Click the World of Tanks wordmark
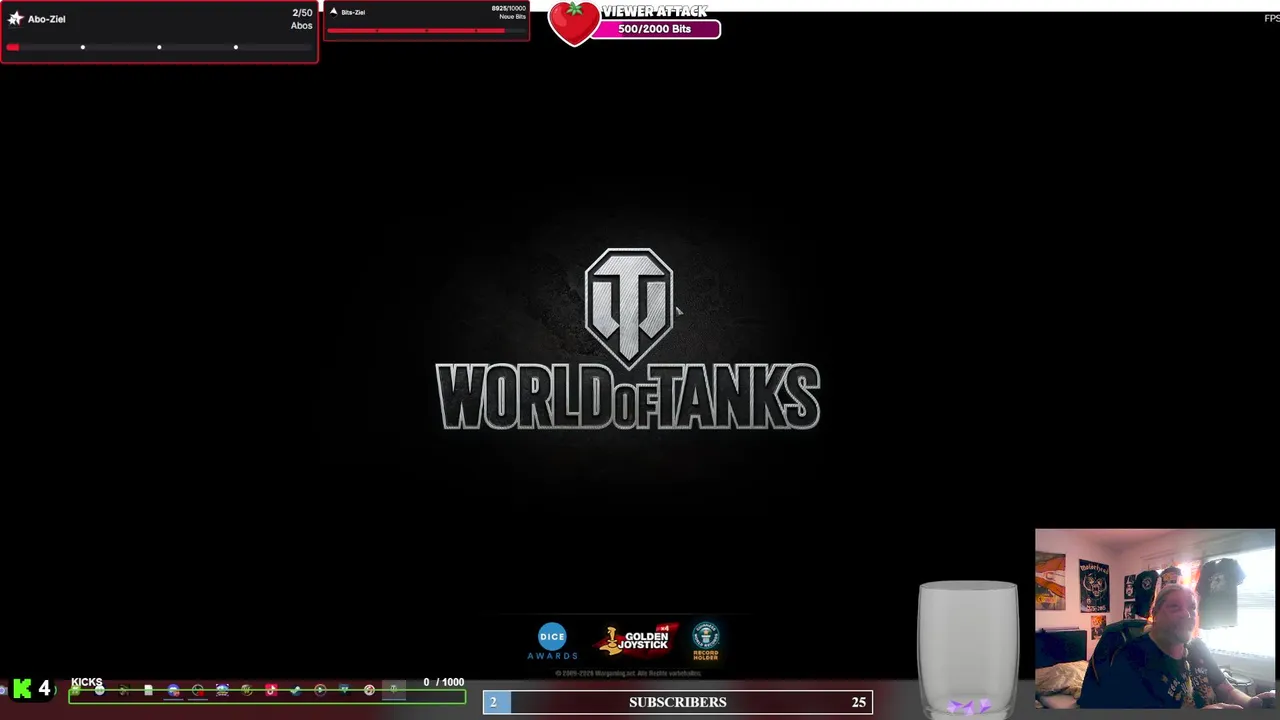Screen dimensions: 1280x720 628,397
